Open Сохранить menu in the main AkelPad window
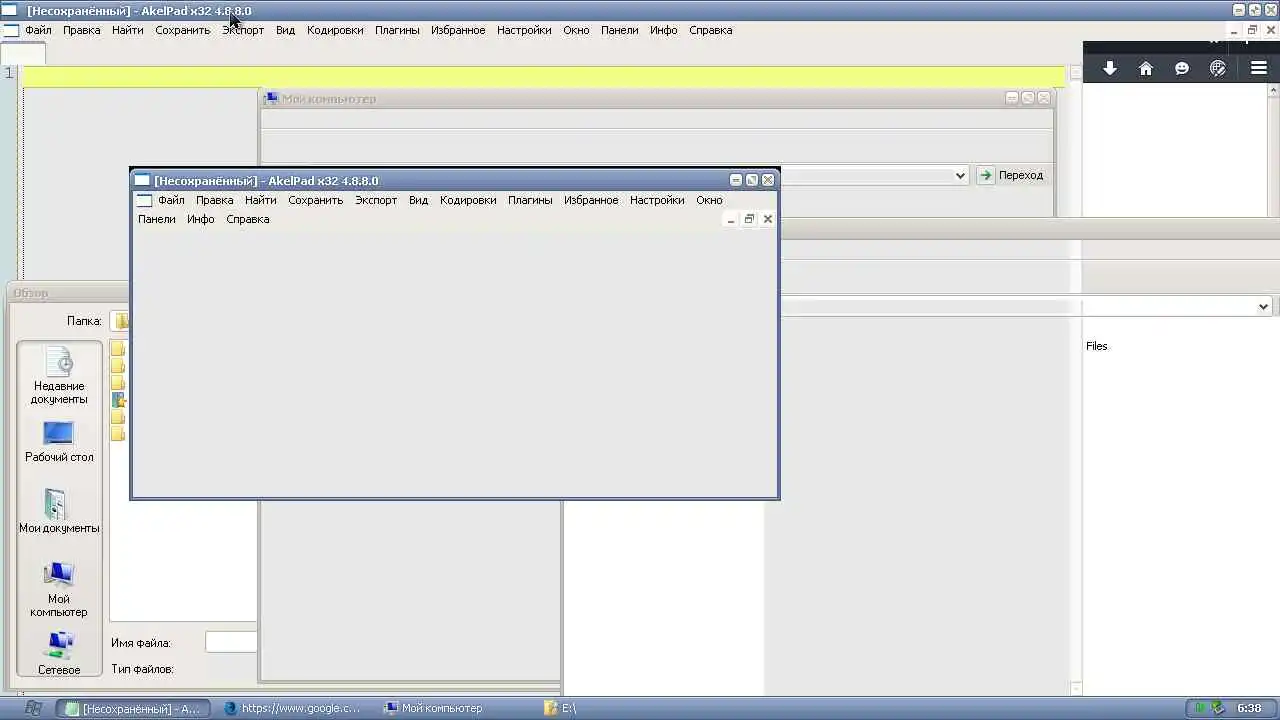Image resolution: width=1280 pixels, height=720 pixels. (183, 30)
